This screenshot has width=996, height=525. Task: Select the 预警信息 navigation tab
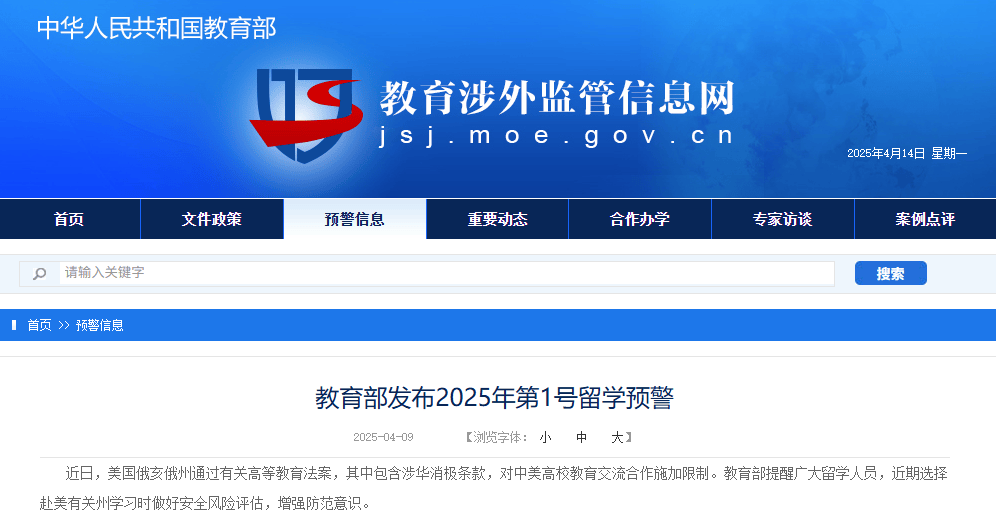tap(354, 219)
